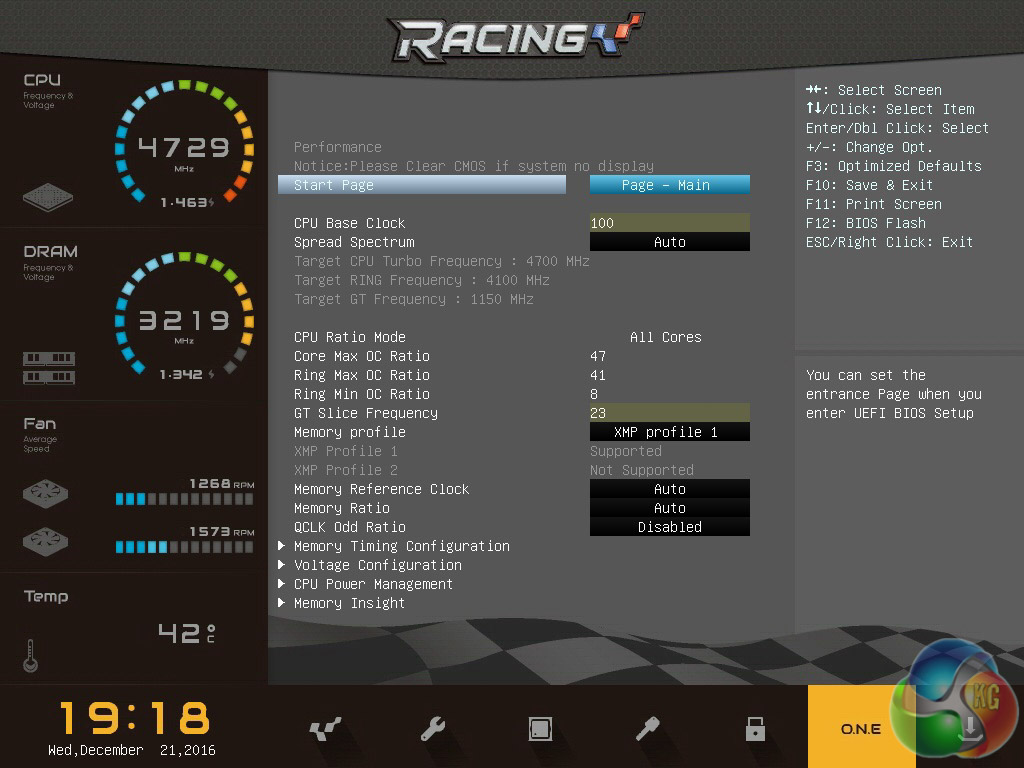This screenshot has width=1024, height=768.
Task: Open the racing flag main menu icon
Action: [325, 729]
